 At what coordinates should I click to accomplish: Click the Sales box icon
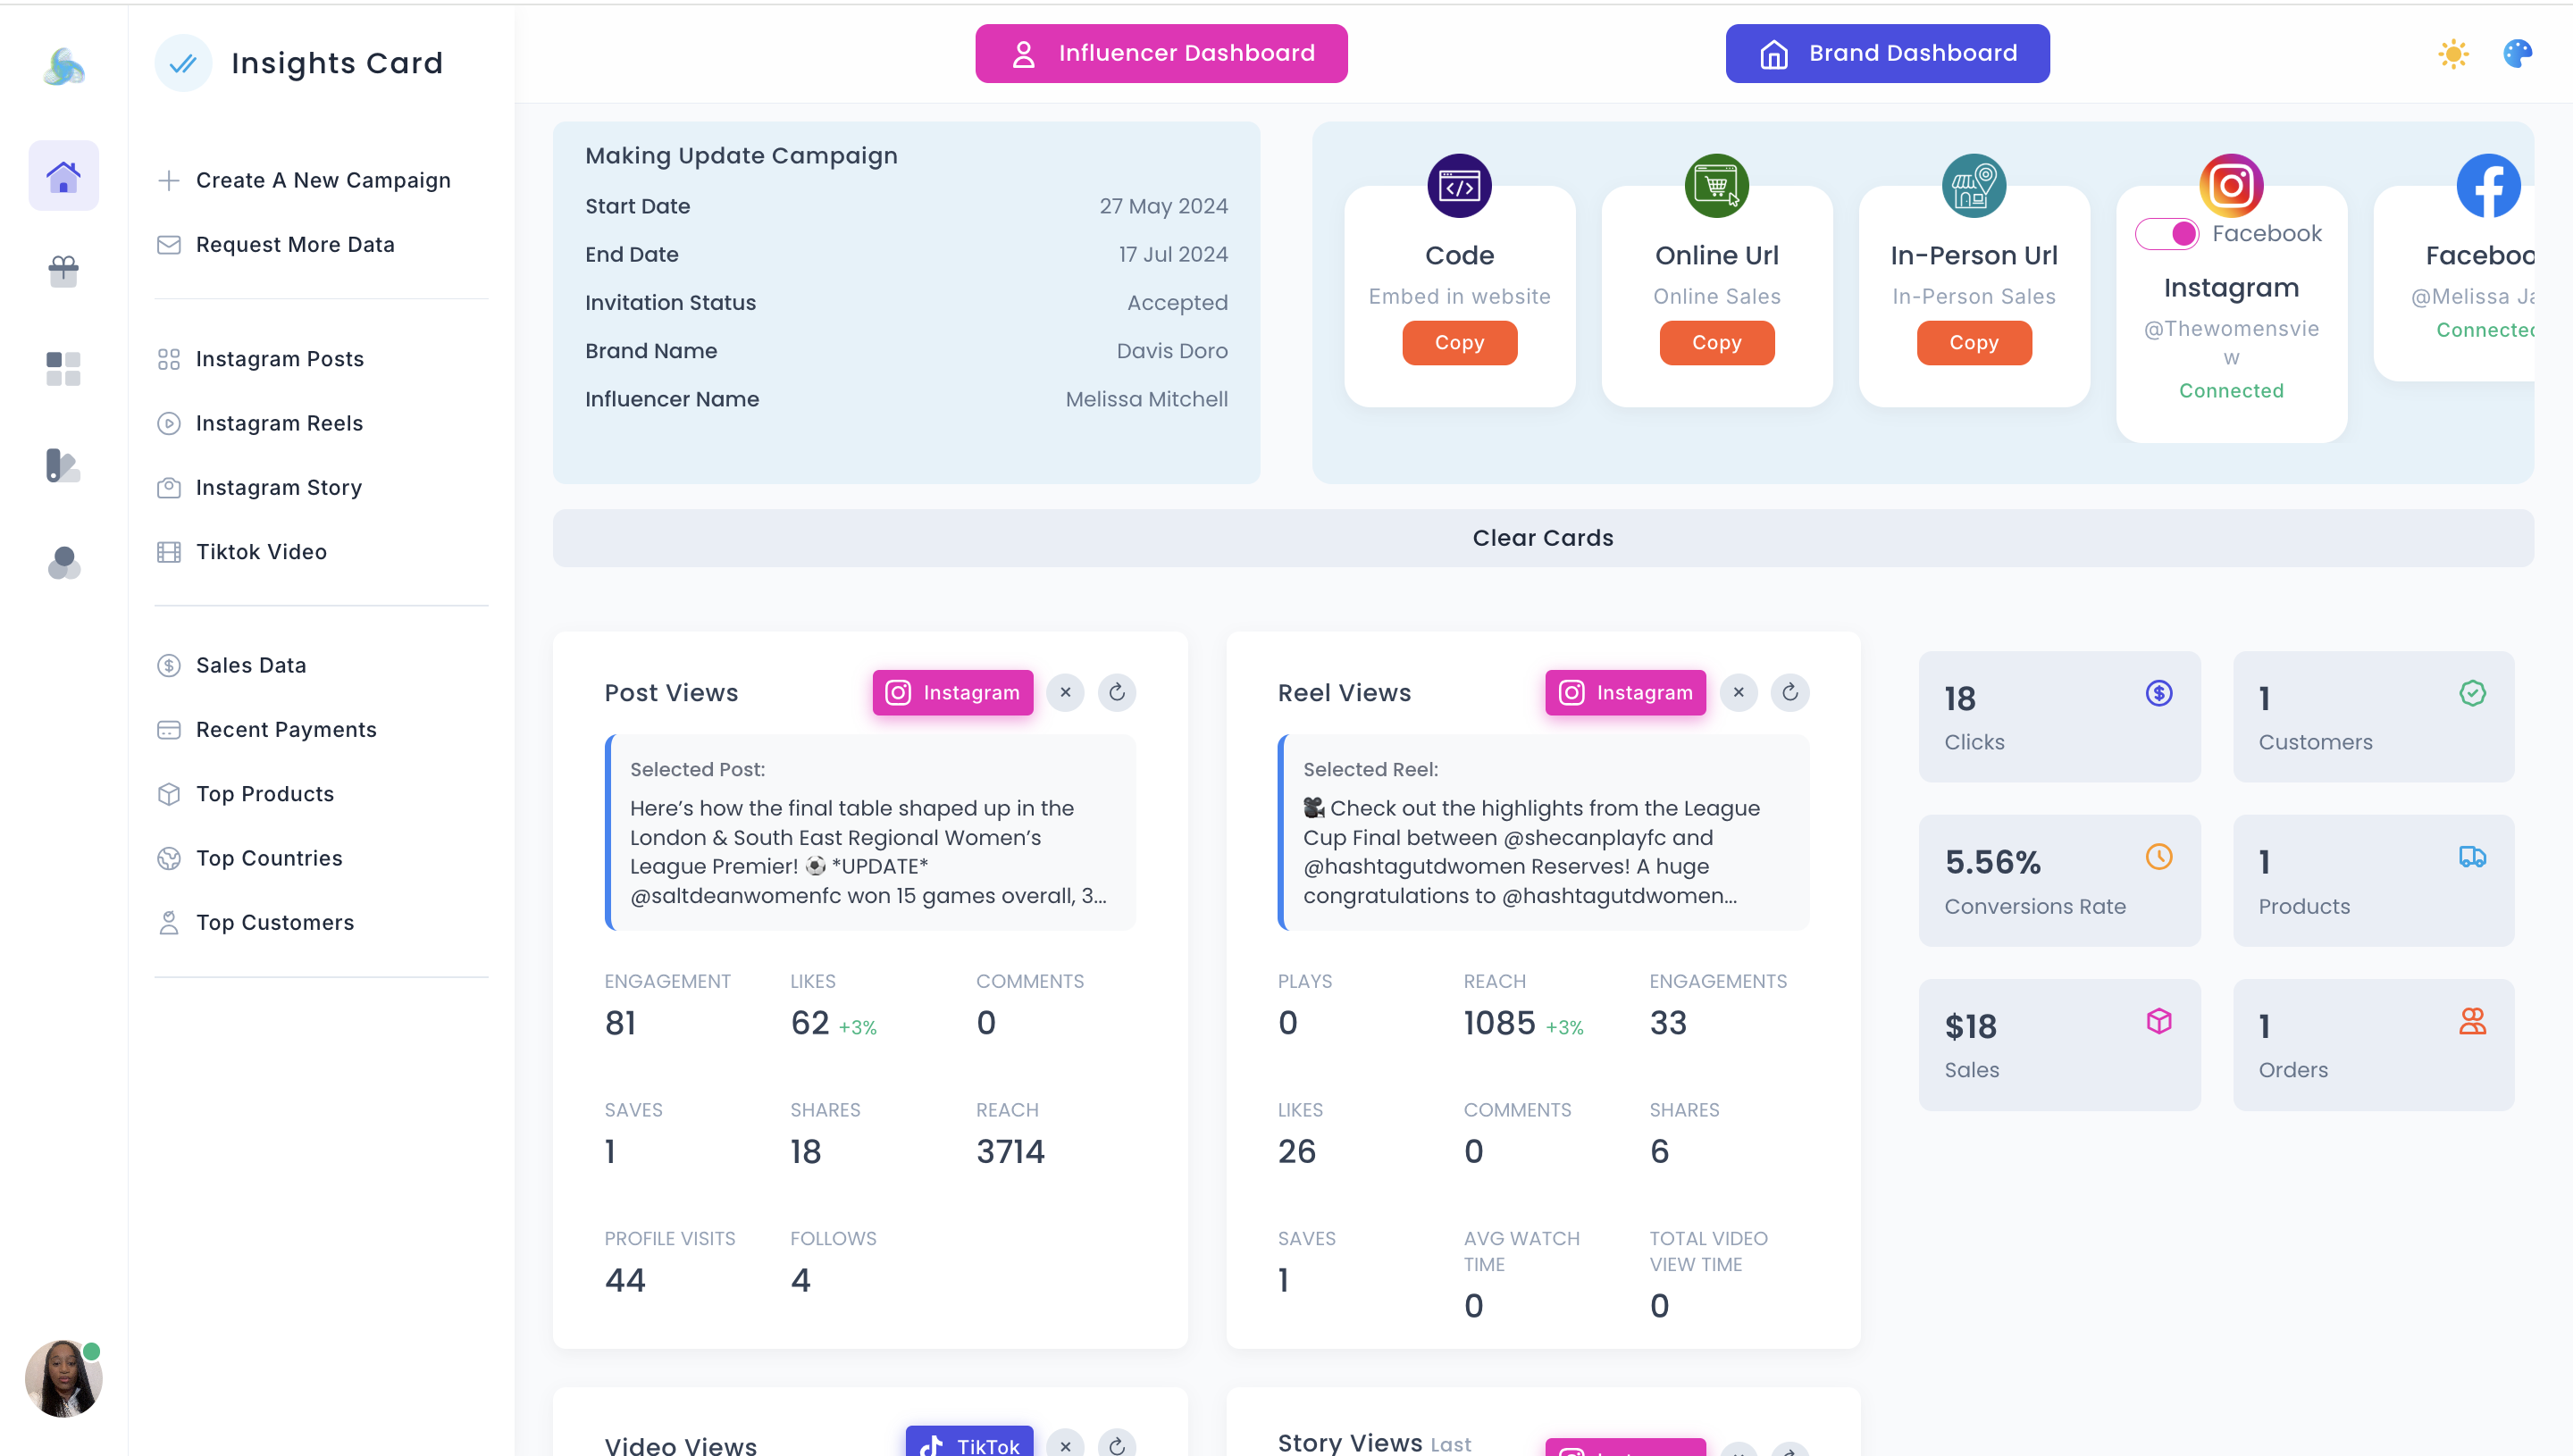tap(2159, 1021)
